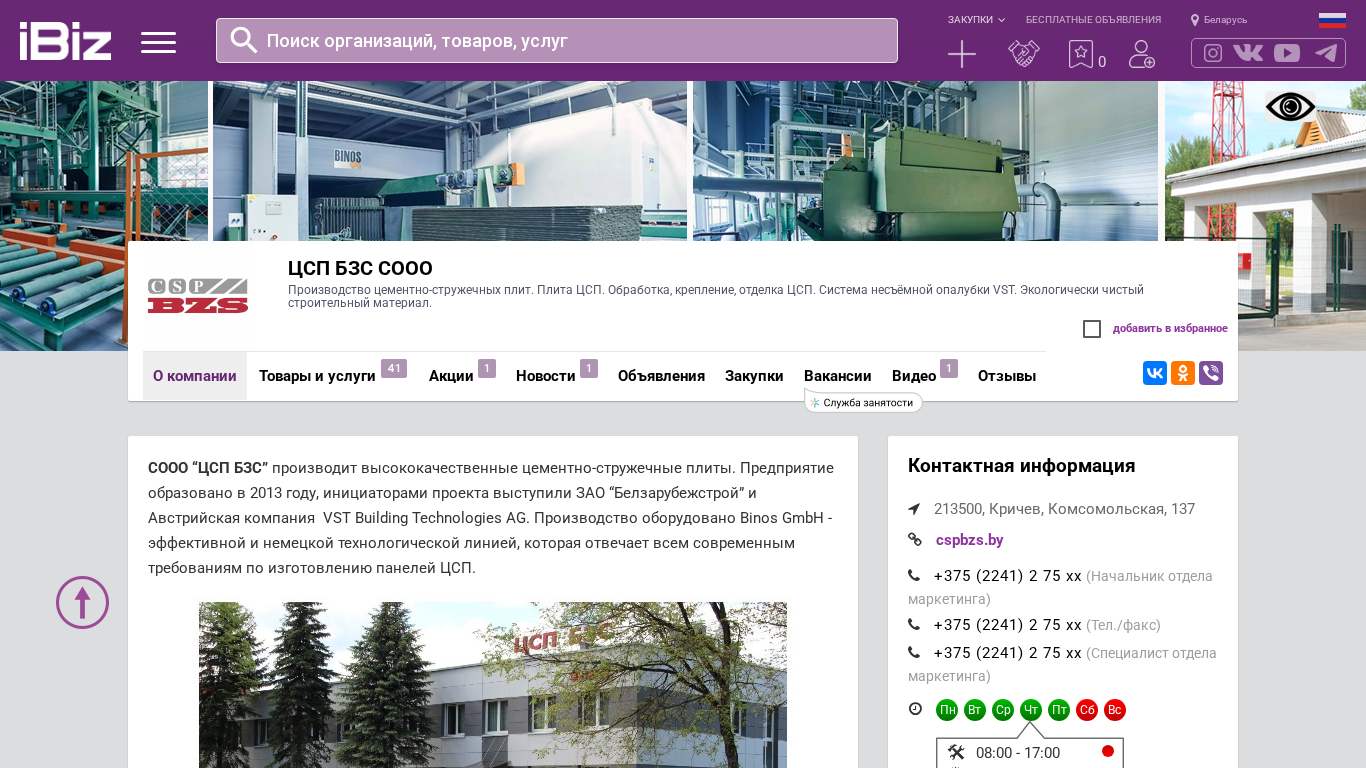Click the Служба занятости badge
This screenshot has height=768, width=1366.
(x=863, y=402)
